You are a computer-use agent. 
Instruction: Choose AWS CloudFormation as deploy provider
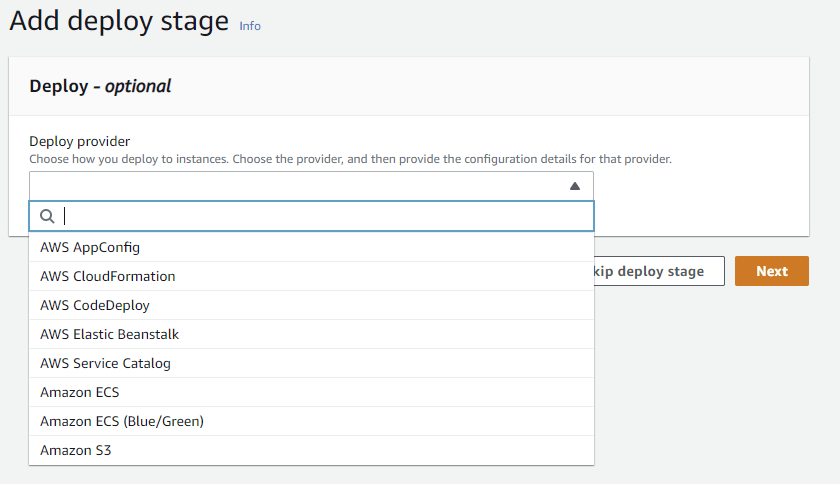pyautogui.click(x=108, y=276)
